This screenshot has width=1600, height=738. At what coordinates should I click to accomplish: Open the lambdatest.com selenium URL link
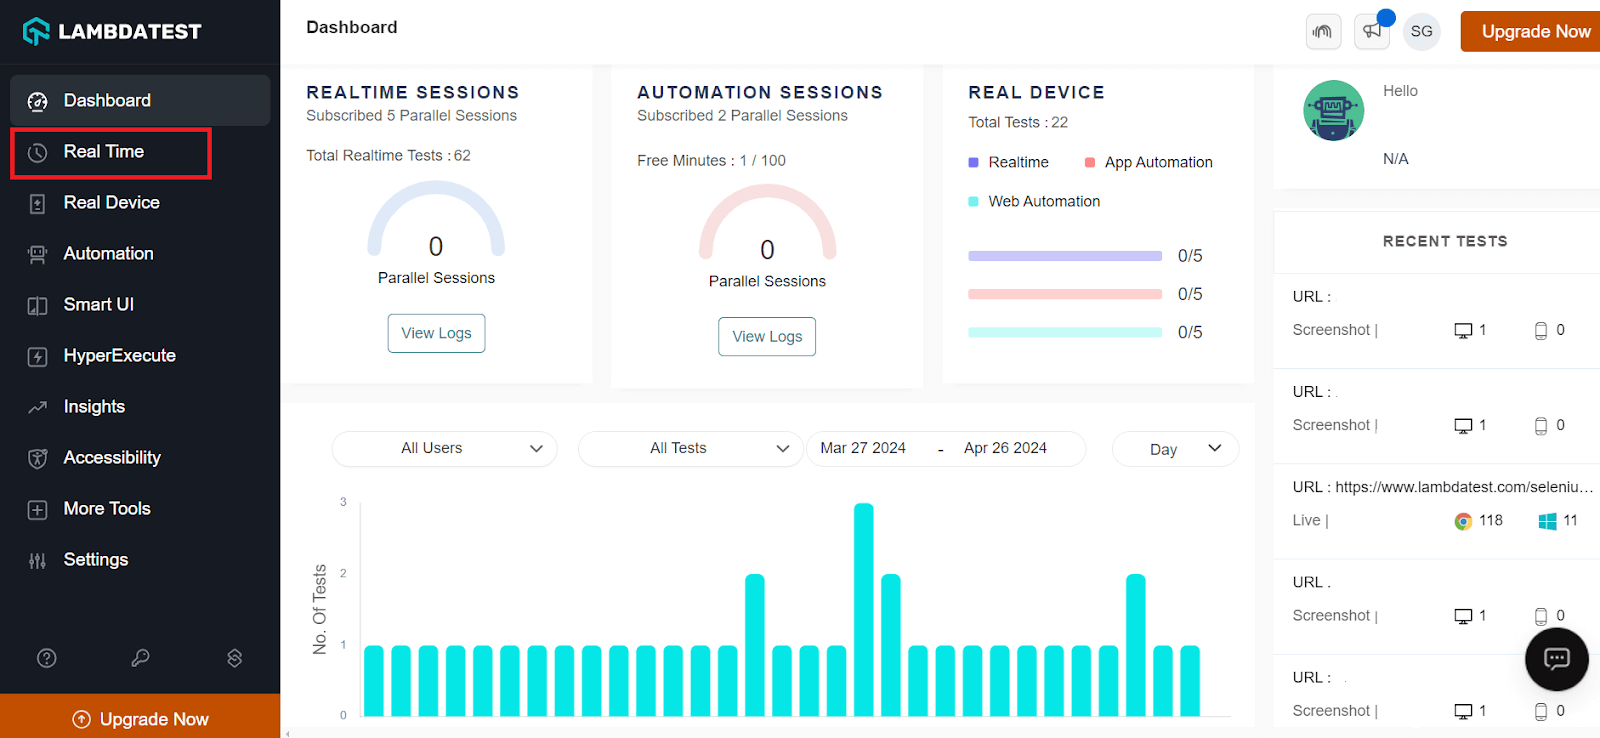click(x=1464, y=487)
